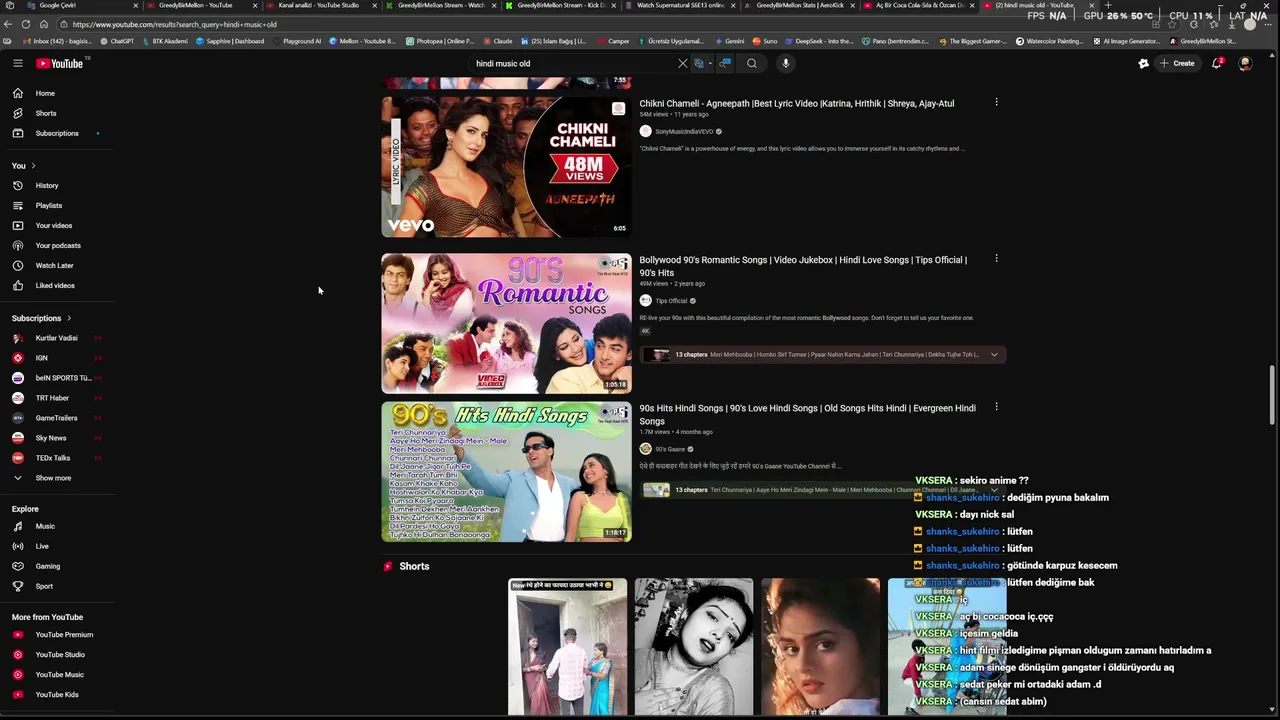
Task: Open the GameTrailers channel subscription
Action: tap(58, 418)
